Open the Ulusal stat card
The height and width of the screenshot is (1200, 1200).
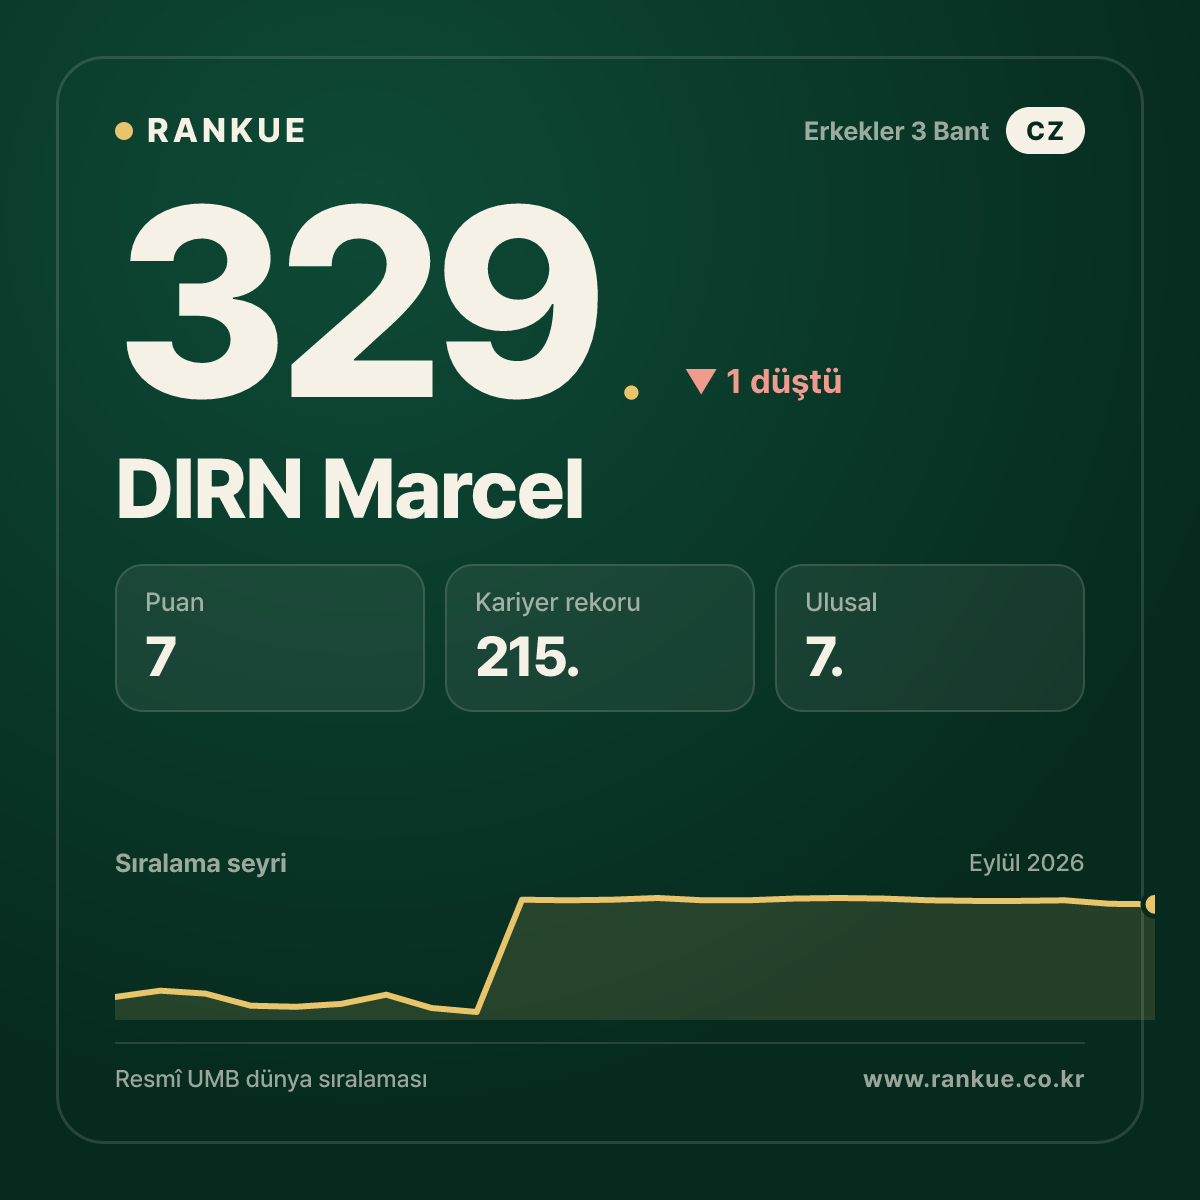930,638
